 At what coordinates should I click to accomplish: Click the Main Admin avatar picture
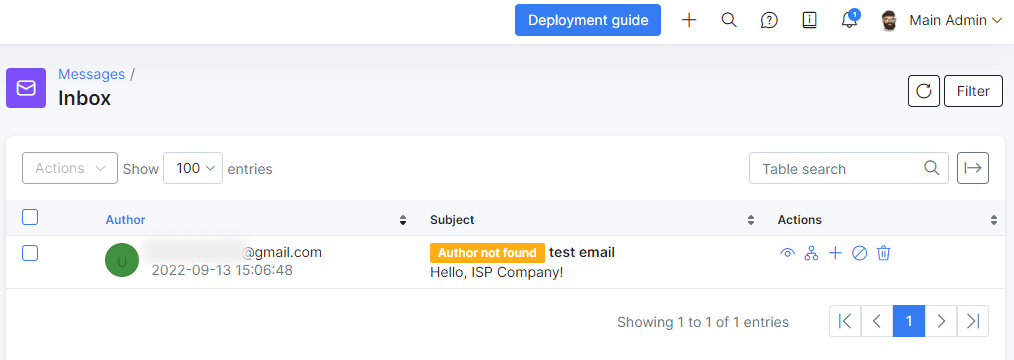tap(889, 21)
